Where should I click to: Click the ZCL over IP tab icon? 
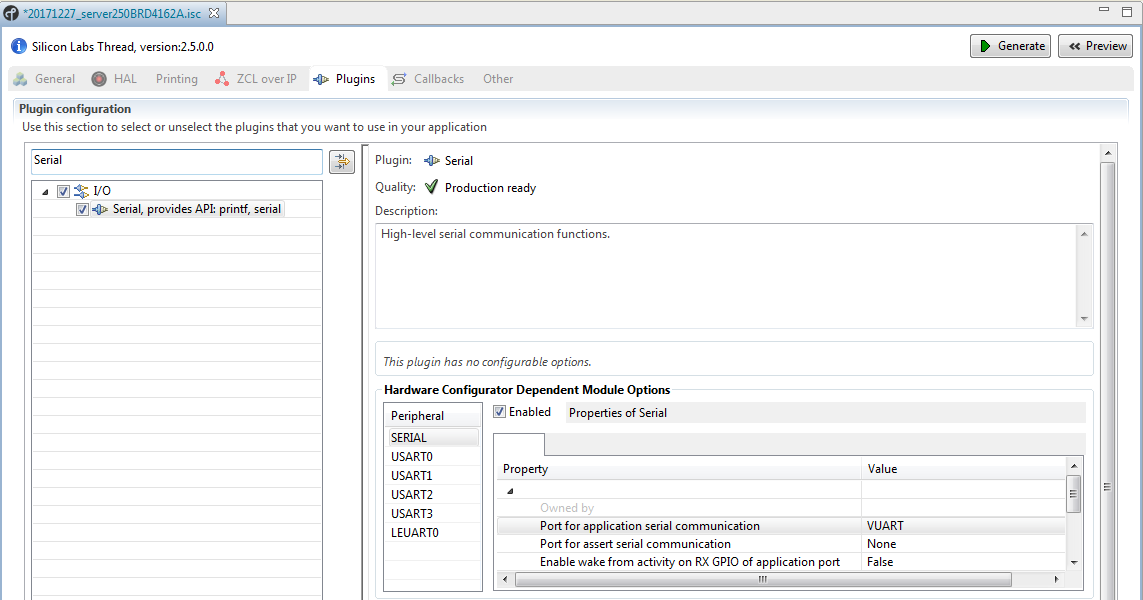point(222,79)
